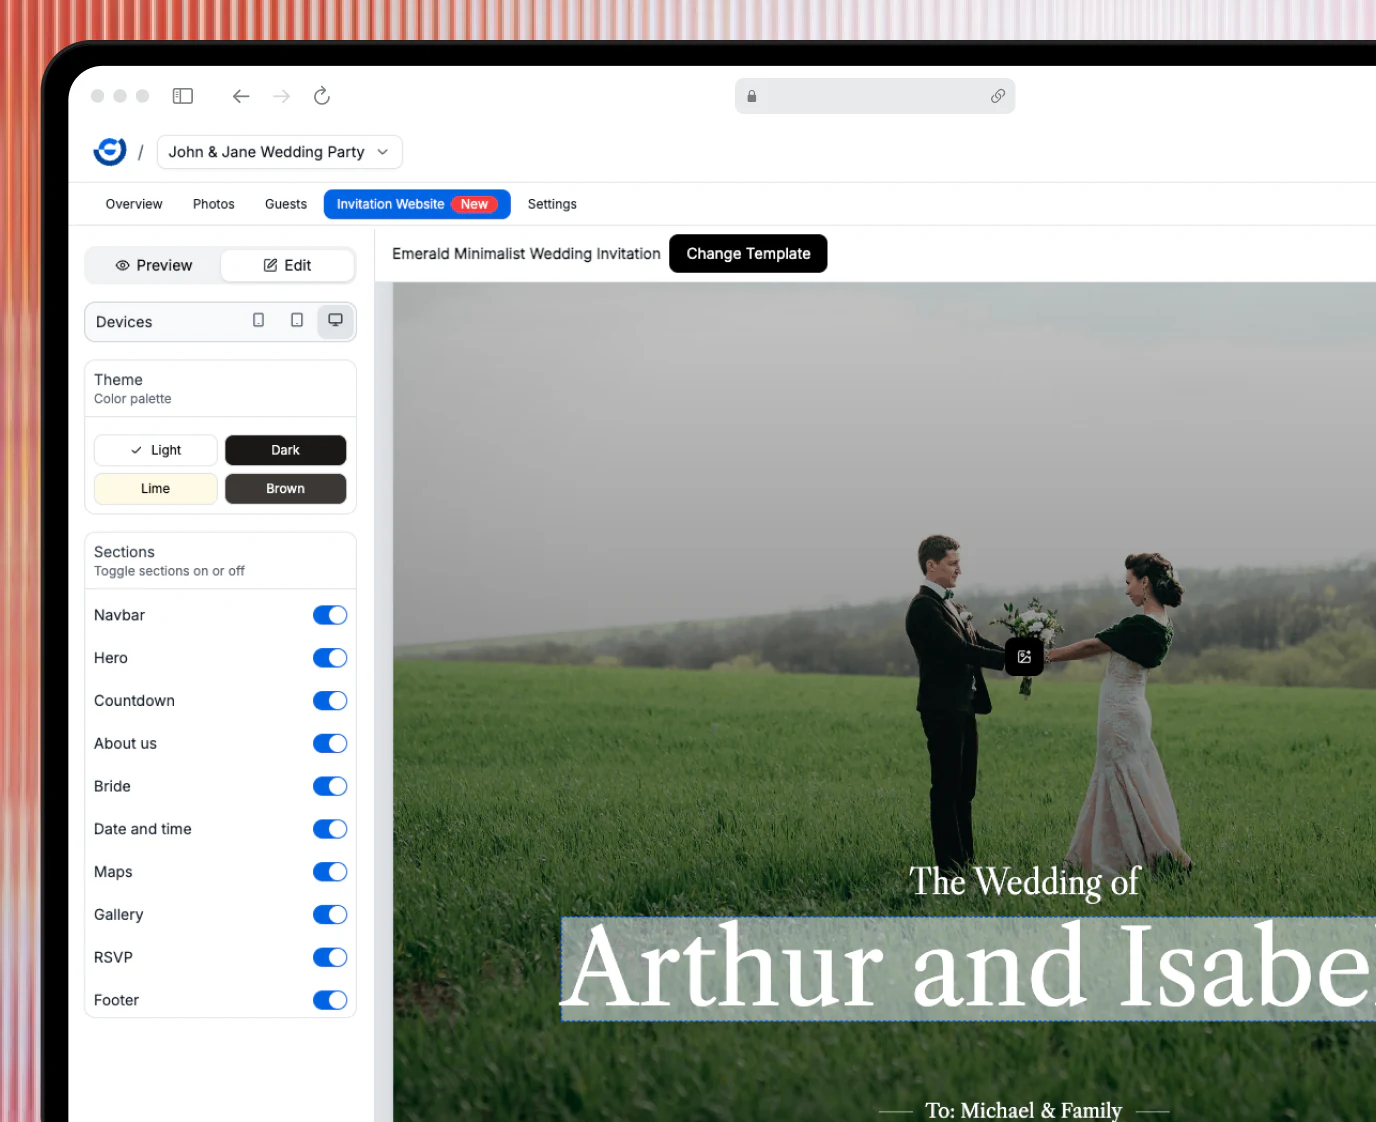This screenshot has width=1376, height=1122.
Task: Click the Change Template button
Action: click(748, 254)
